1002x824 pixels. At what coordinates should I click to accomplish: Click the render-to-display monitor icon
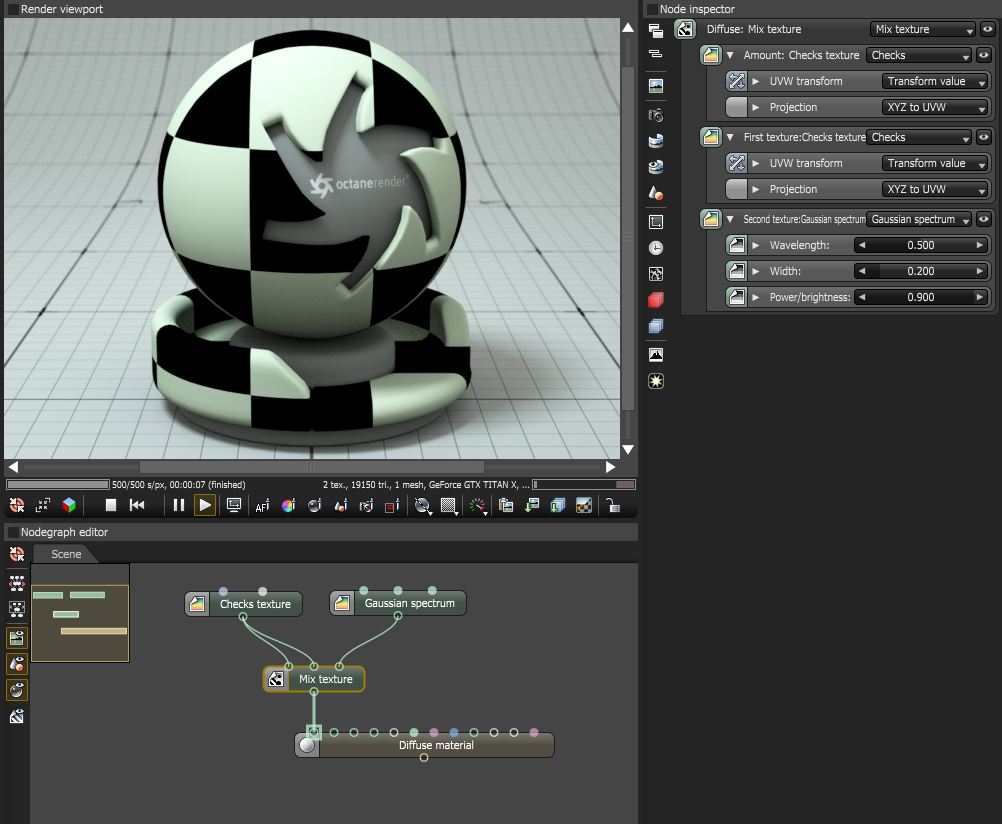tap(234, 506)
